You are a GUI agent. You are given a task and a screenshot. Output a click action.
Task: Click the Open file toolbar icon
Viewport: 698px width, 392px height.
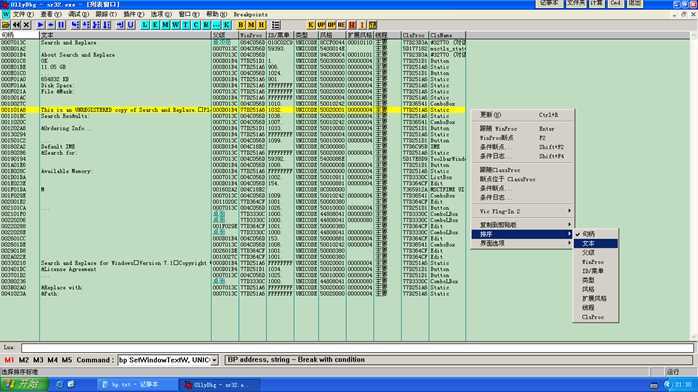6,25
